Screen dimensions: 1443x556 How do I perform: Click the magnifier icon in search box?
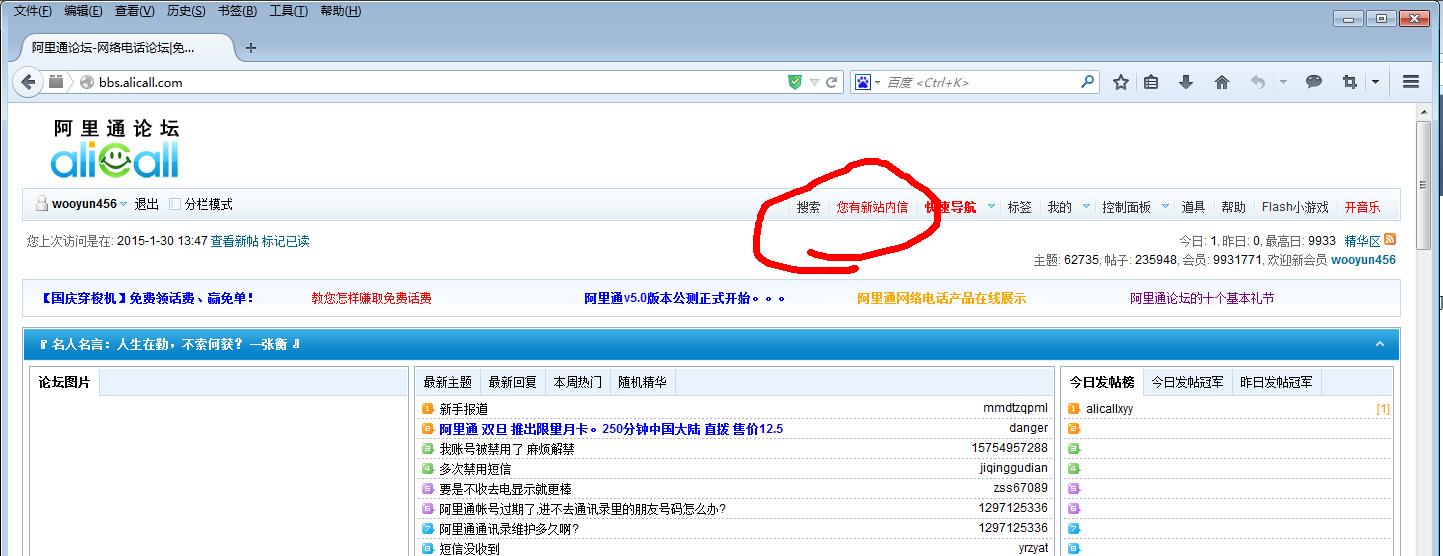pyautogui.click(x=1087, y=82)
